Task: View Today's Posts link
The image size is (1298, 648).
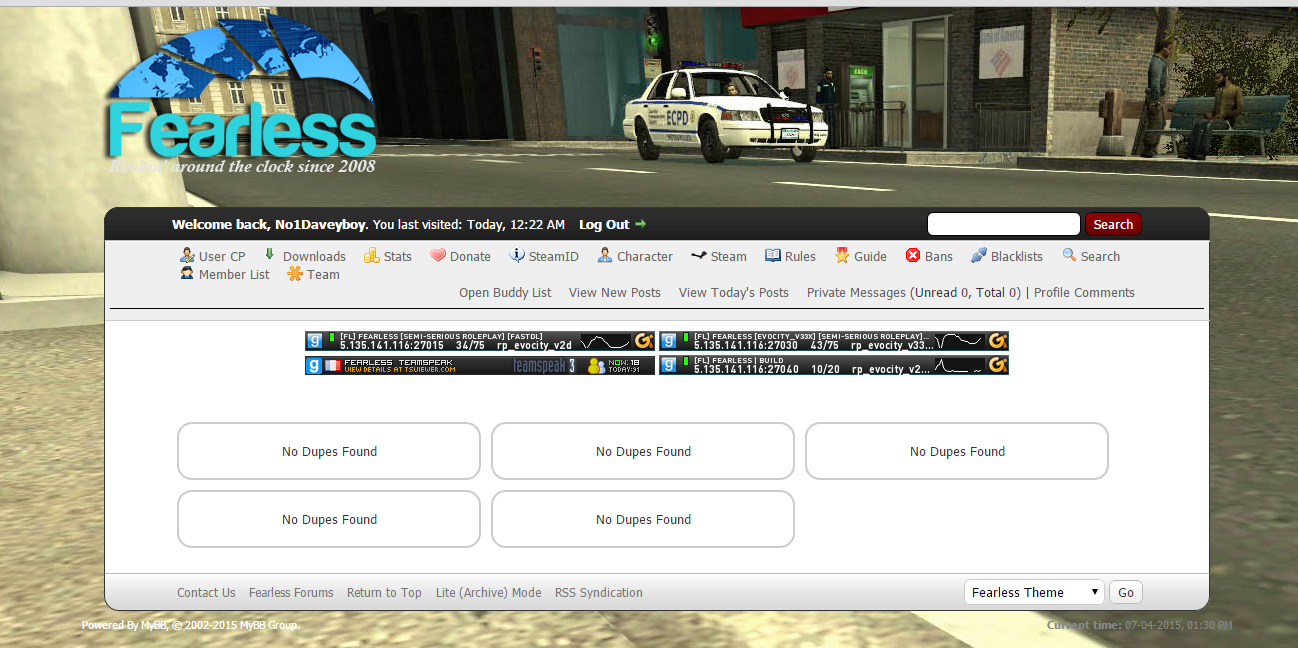Action: (x=734, y=292)
